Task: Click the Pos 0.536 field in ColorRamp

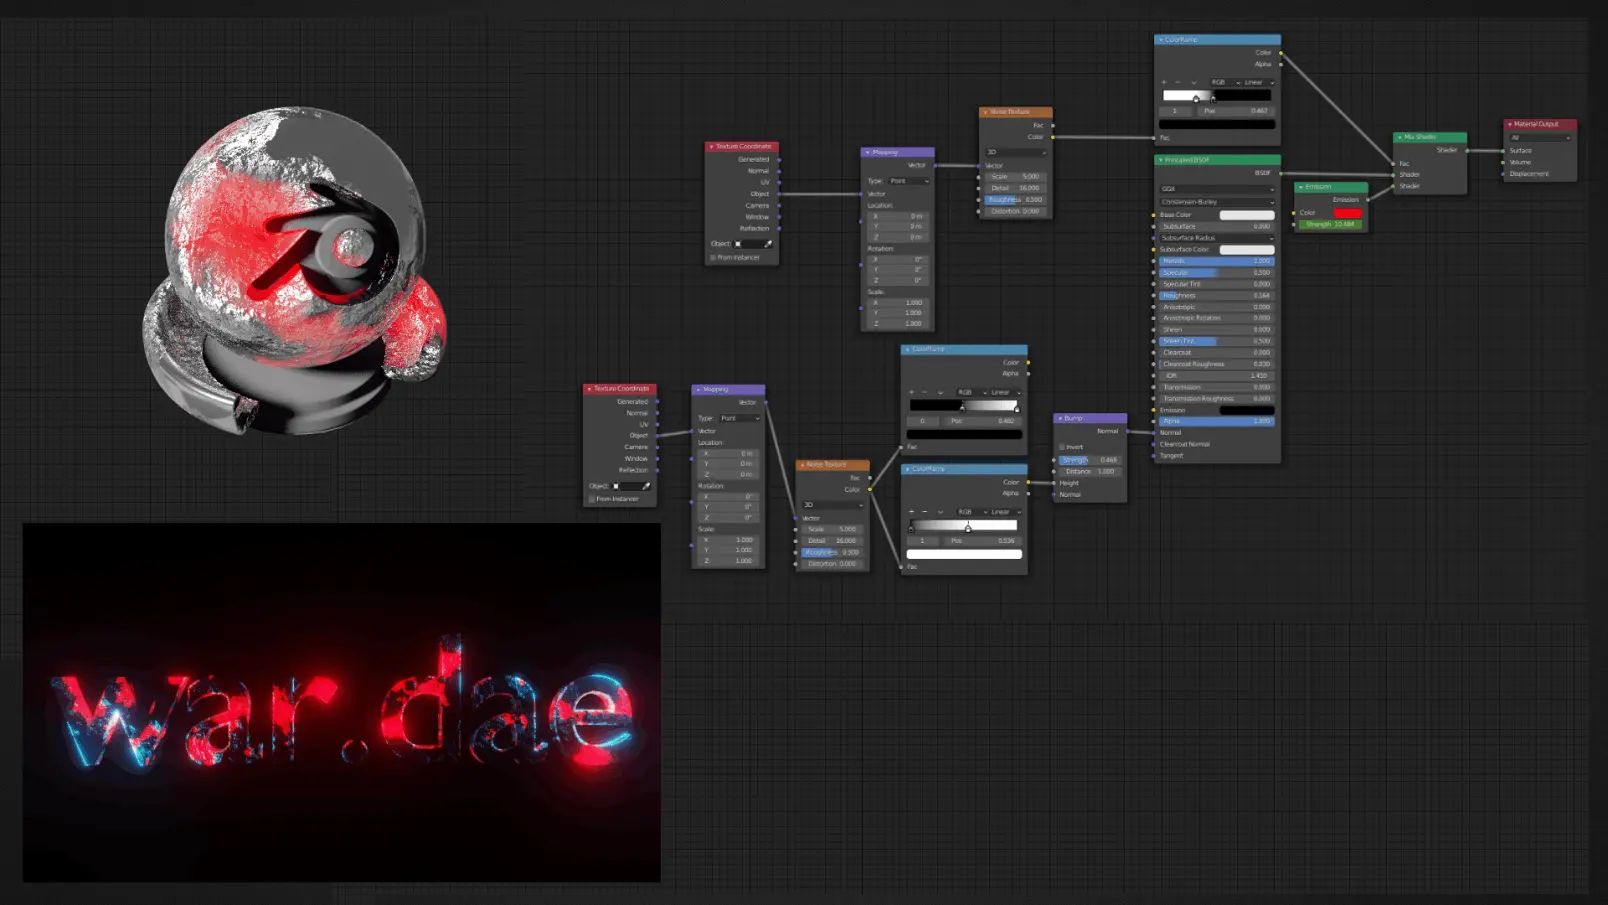Action: tap(982, 541)
